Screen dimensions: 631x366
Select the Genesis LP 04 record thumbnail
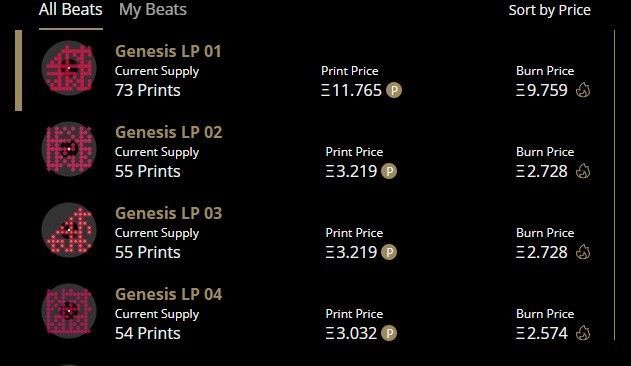tap(69, 311)
